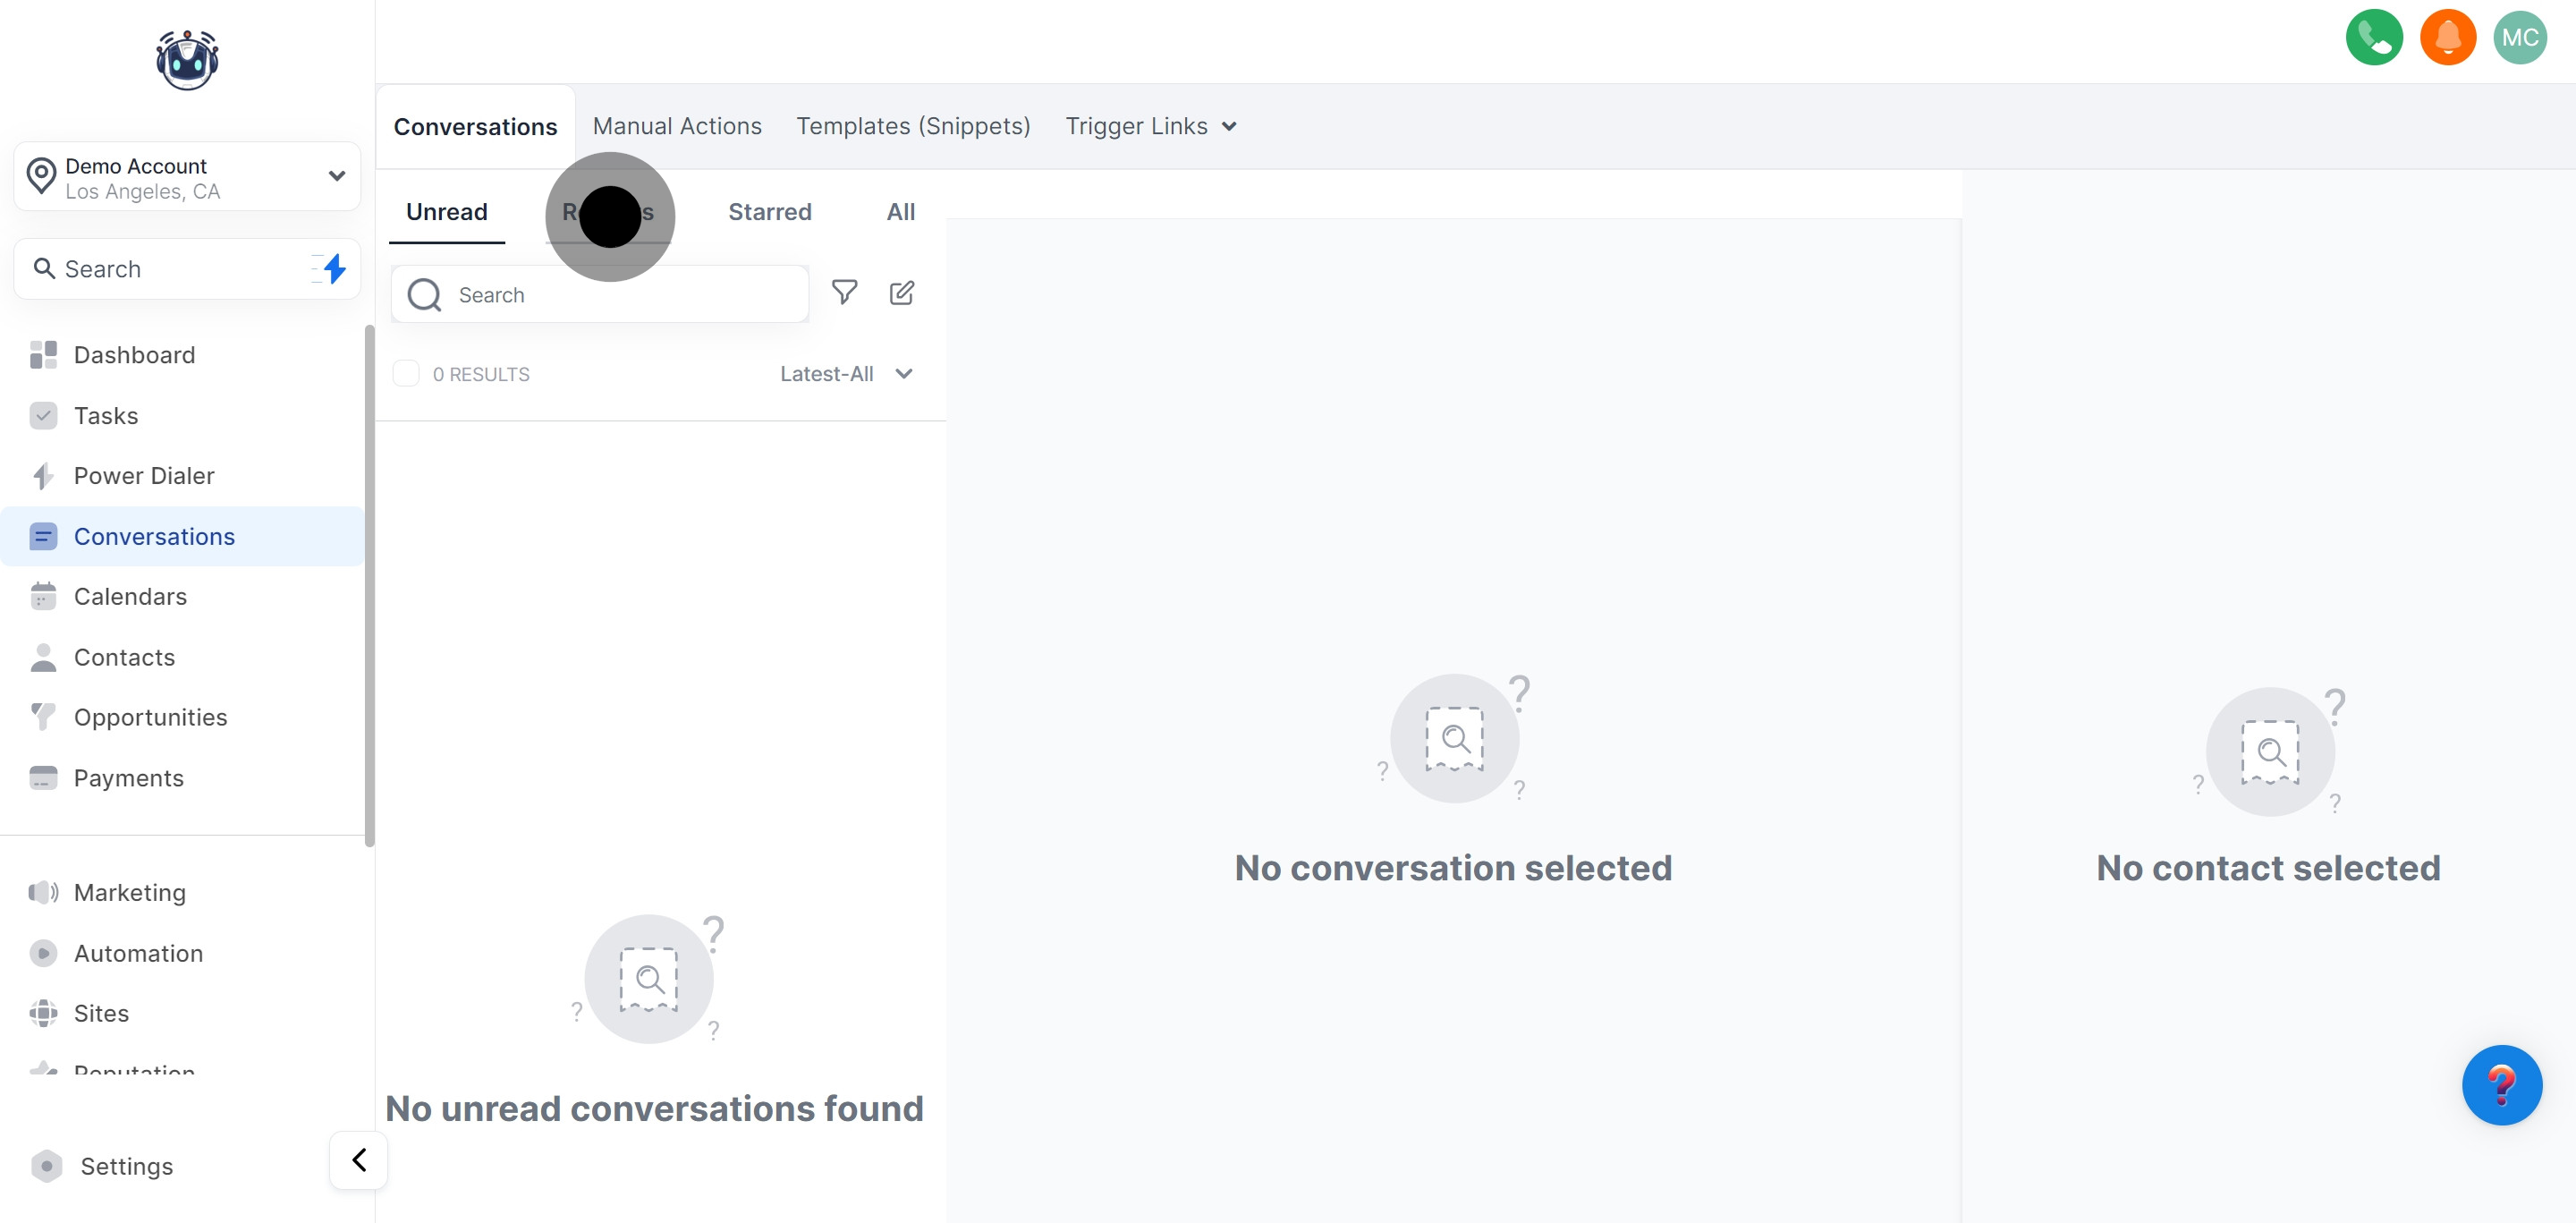2576x1223 pixels.
Task: Expand the Trigger Links menu
Action: (x=1151, y=126)
